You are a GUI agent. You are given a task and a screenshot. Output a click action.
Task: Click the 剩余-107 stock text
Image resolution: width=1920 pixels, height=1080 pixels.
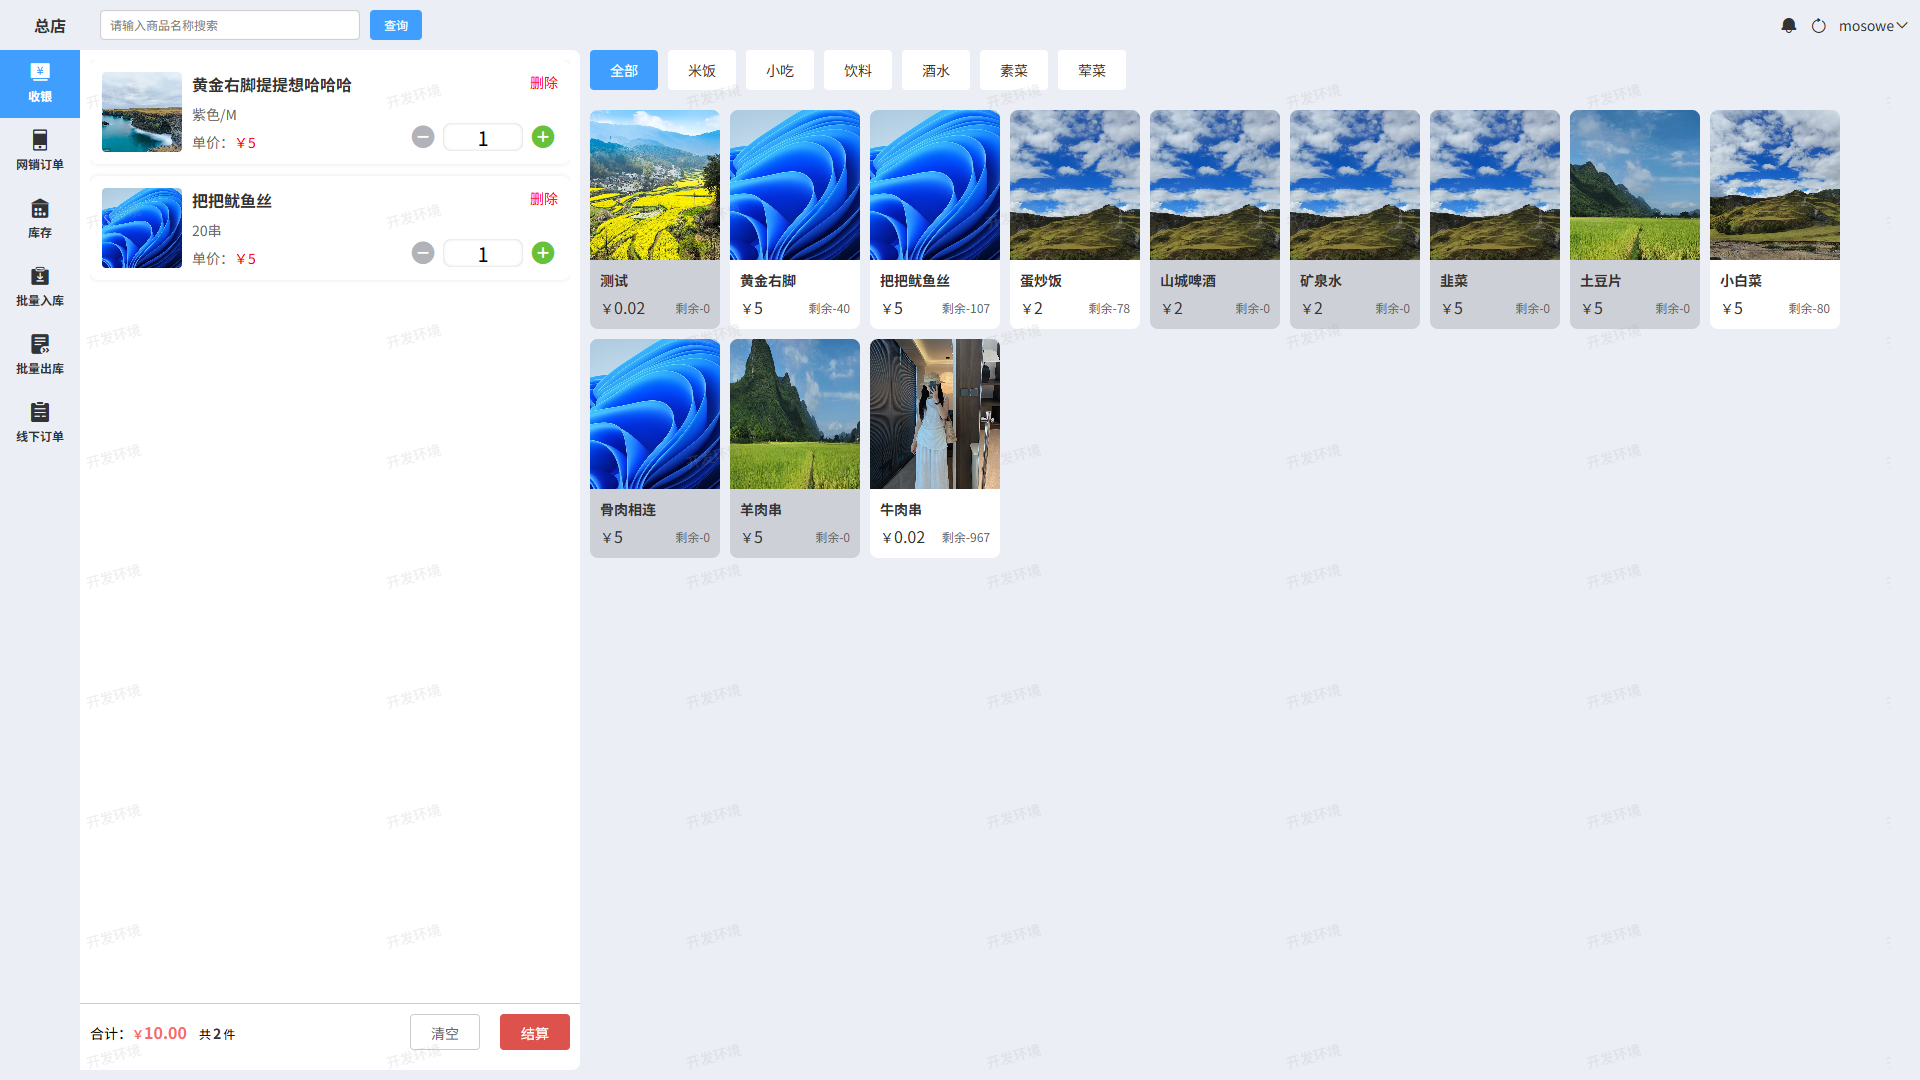(x=966, y=309)
